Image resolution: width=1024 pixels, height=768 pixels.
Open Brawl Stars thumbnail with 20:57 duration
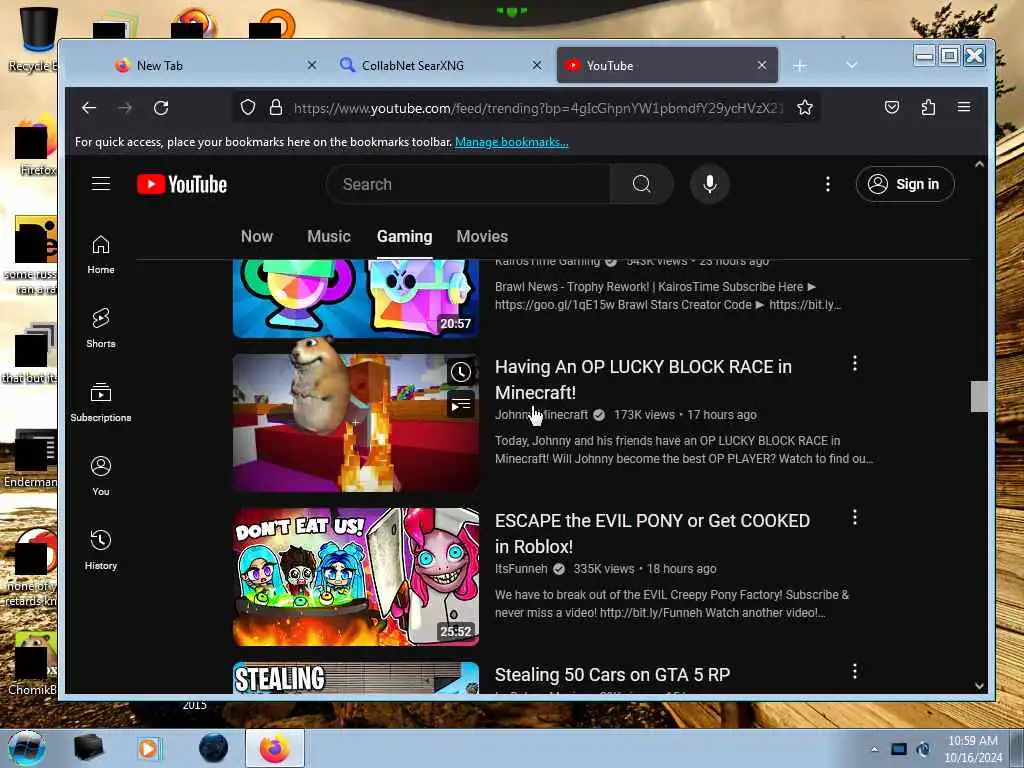point(356,298)
